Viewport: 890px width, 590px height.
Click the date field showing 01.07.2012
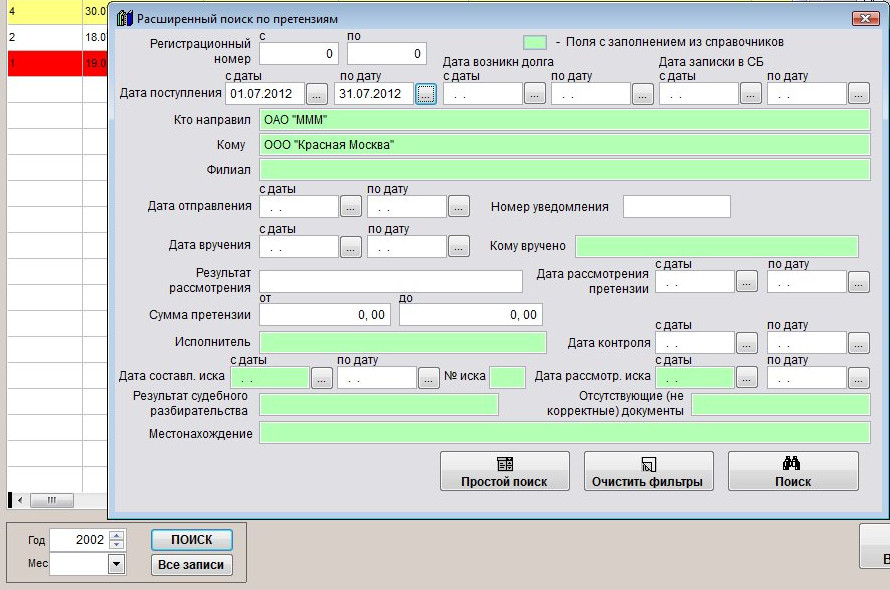(x=265, y=94)
